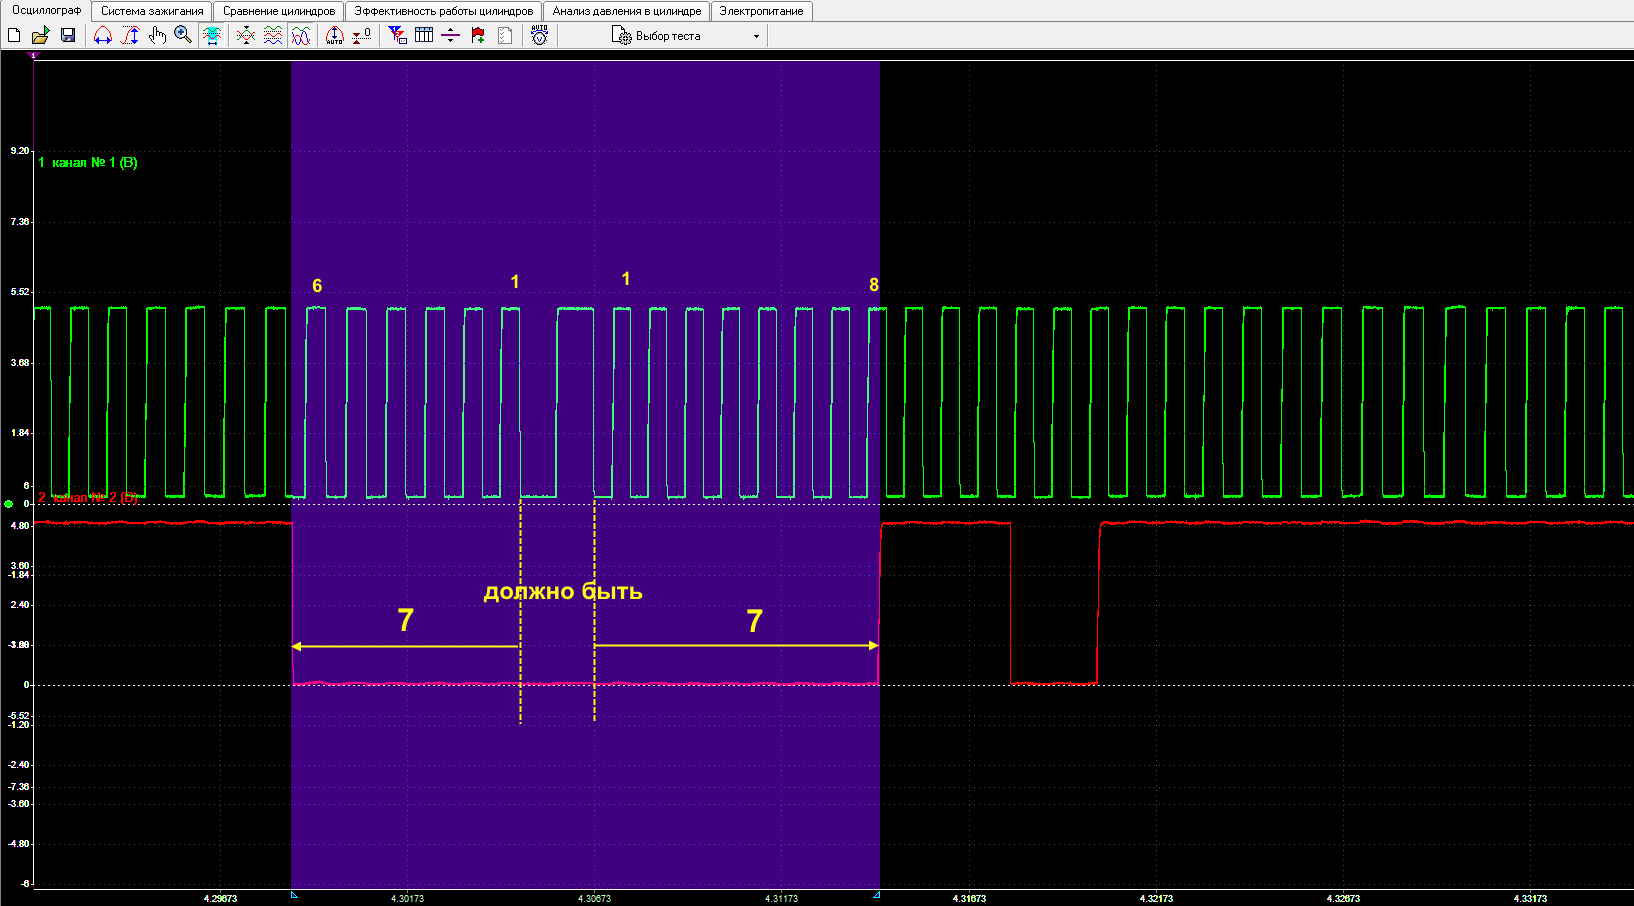Expand the Выбор теста arrow

[756, 37]
